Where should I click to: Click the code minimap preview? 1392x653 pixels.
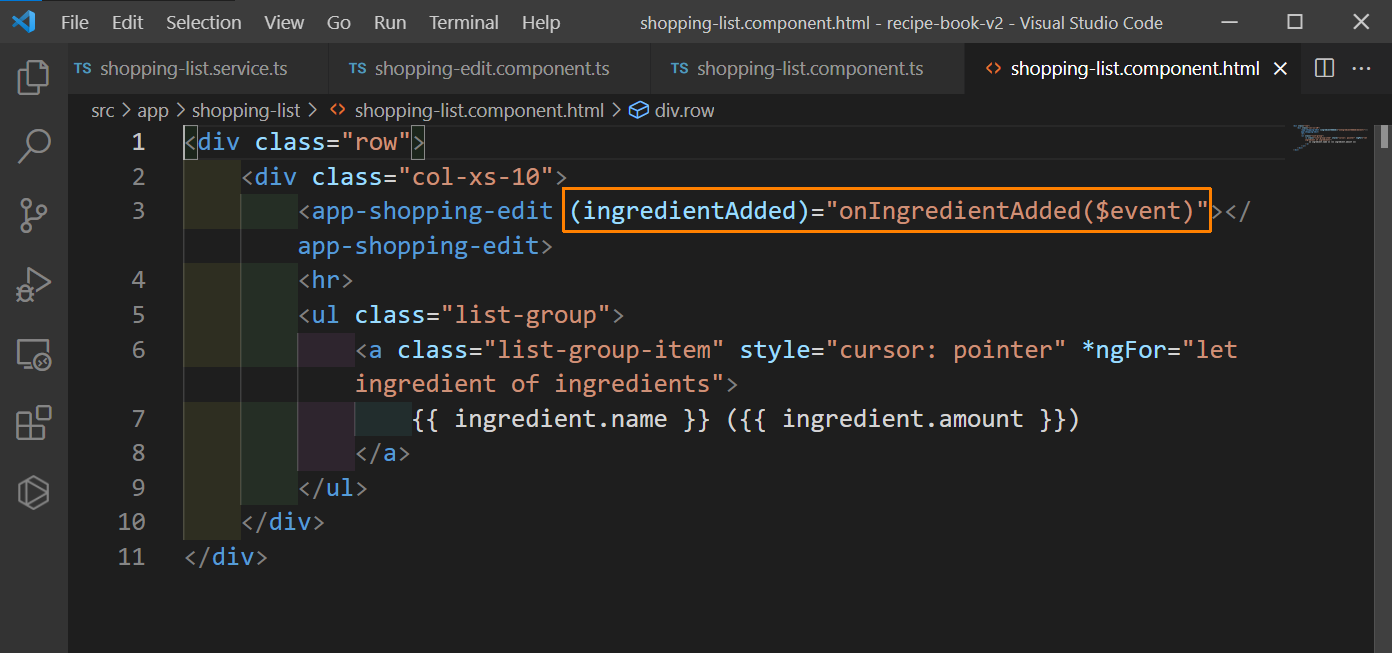click(x=1330, y=138)
